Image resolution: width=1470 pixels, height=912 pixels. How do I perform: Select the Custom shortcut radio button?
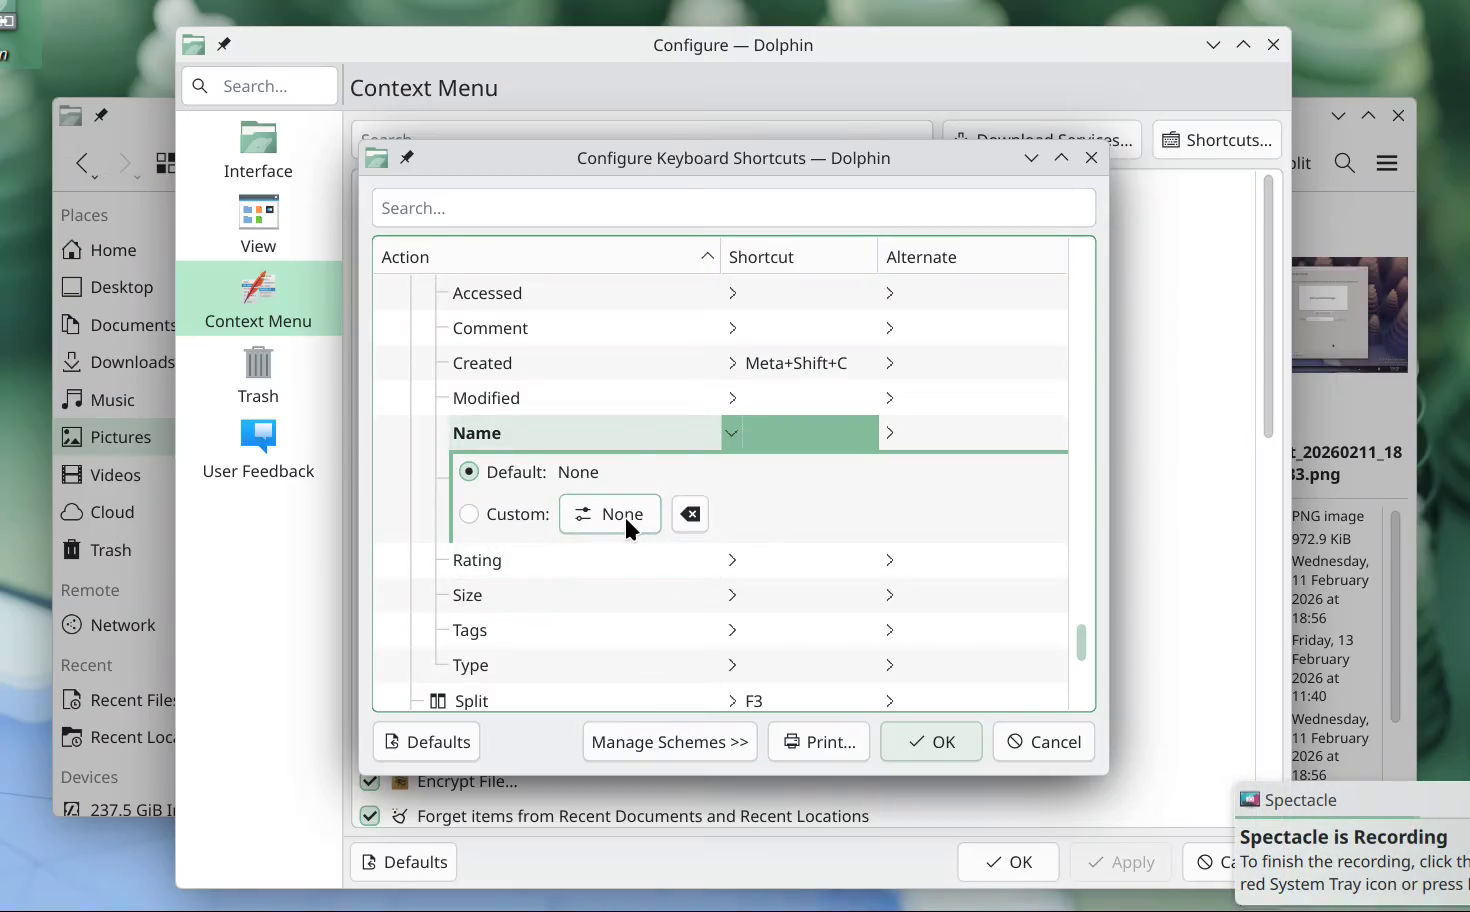(x=468, y=513)
